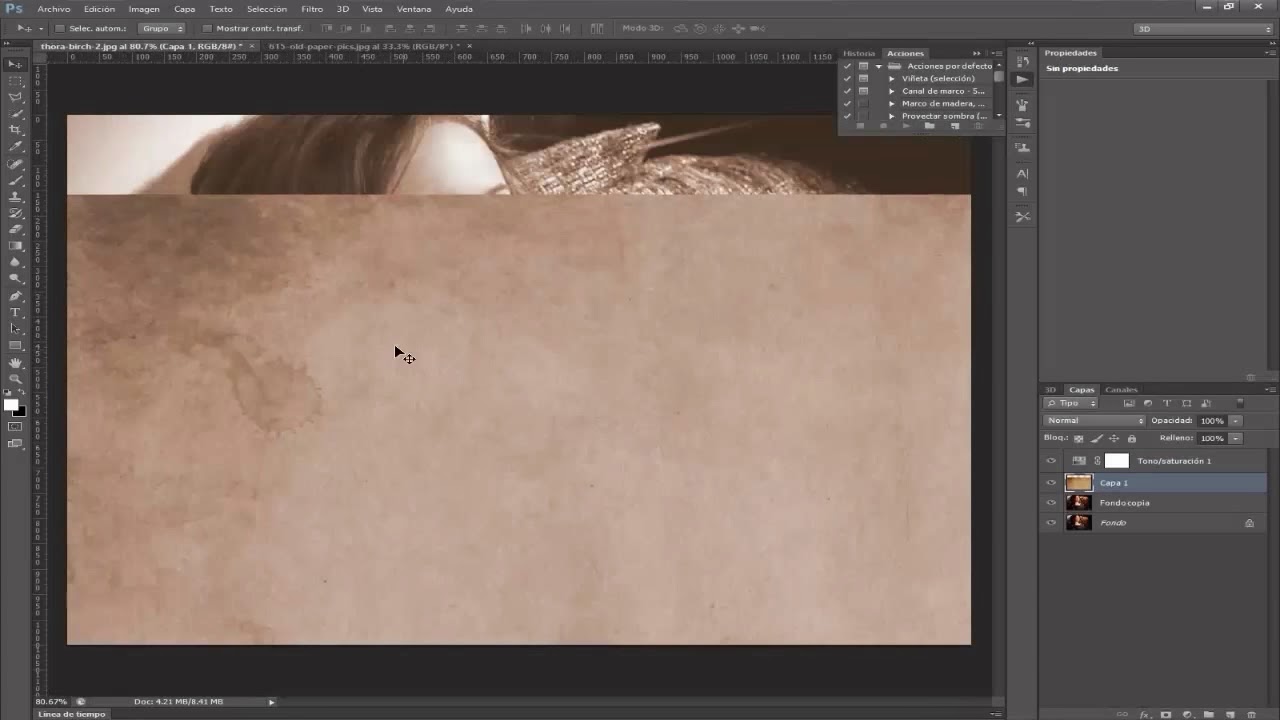Screen dimensions: 1280x720
Task: Expand the Viñeta (selección) action
Action: pyautogui.click(x=892, y=78)
